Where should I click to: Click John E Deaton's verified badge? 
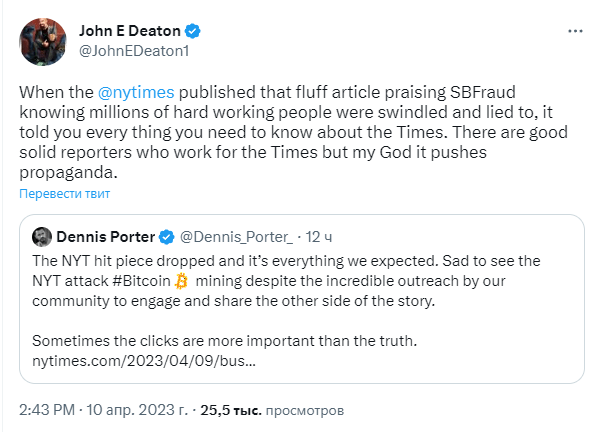pos(193,31)
